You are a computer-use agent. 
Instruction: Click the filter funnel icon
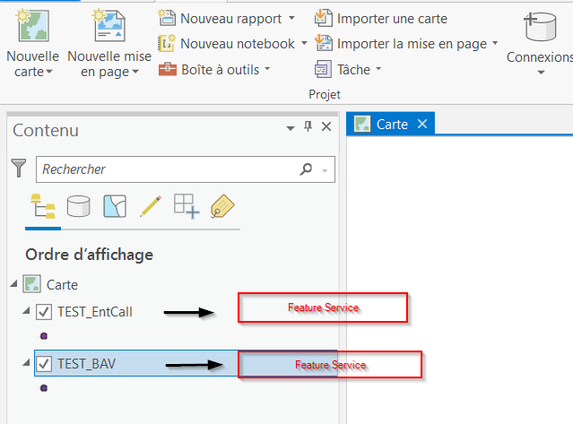pyautogui.click(x=19, y=168)
